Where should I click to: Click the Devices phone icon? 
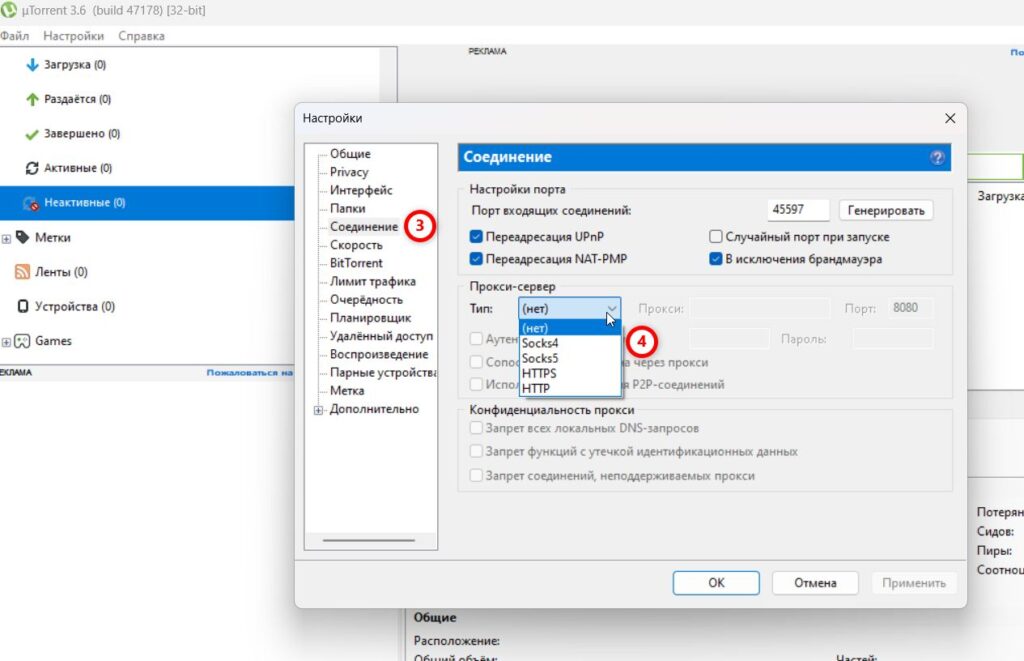point(23,306)
